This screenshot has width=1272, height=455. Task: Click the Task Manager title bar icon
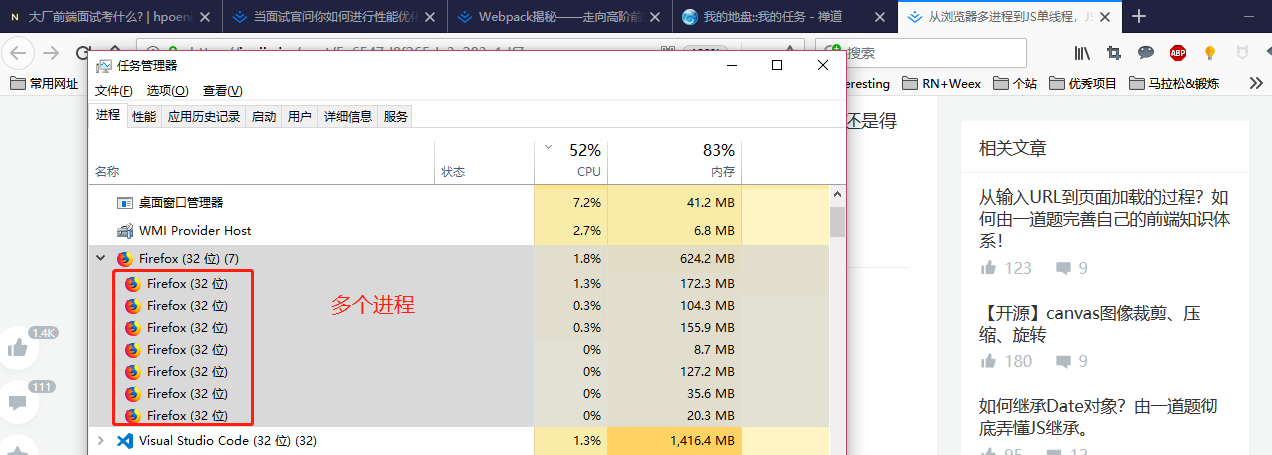104,65
